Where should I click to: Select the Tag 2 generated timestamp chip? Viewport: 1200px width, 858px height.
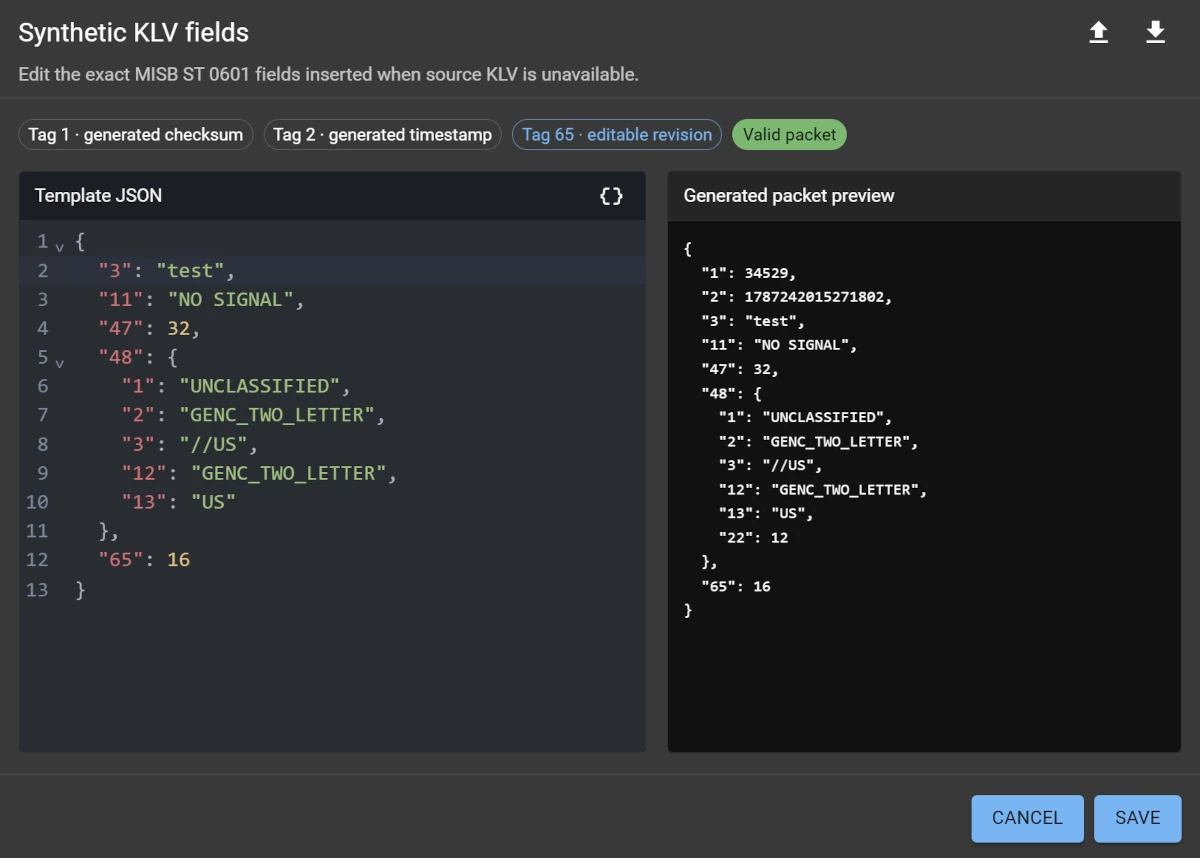(383, 135)
